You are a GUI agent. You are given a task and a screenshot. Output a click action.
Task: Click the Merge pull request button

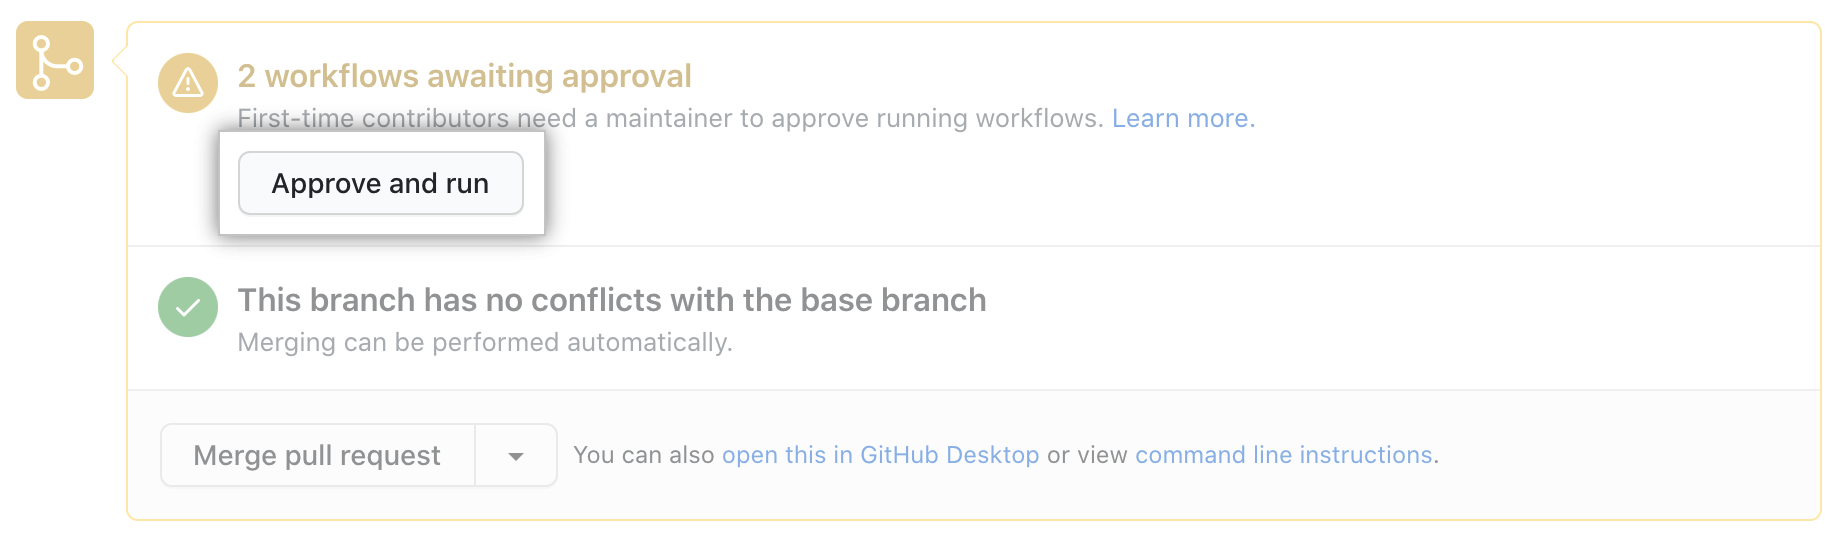click(318, 455)
